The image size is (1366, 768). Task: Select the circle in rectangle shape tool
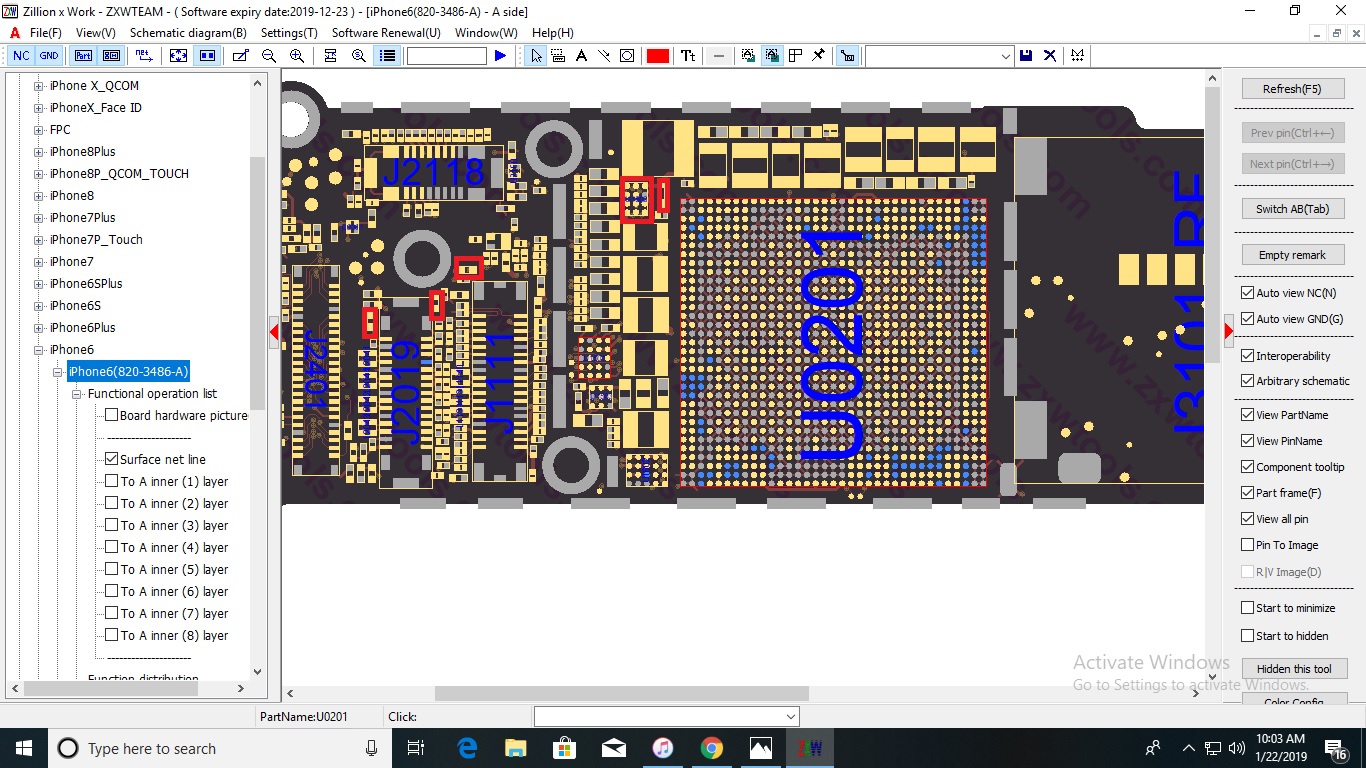coord(627,56)
